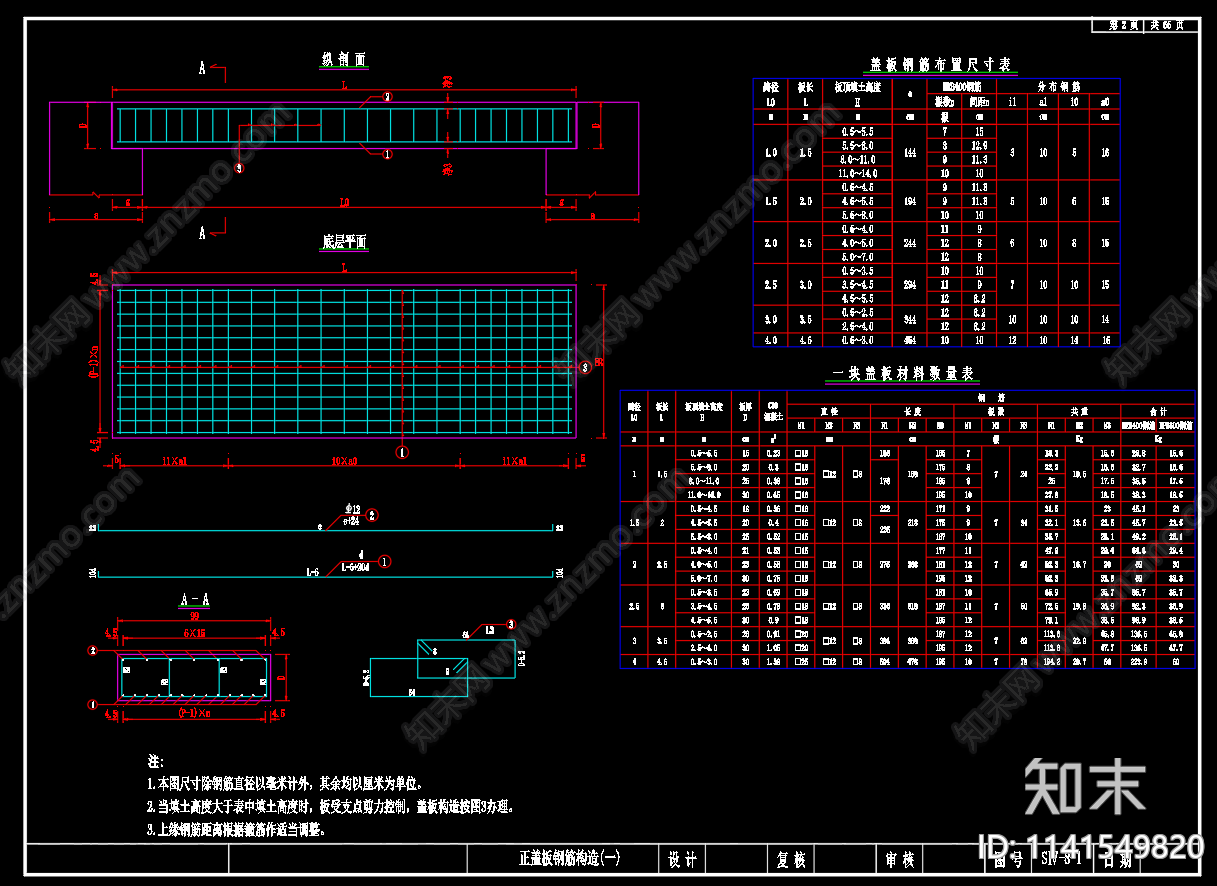Click rebar callout circle 1 below bottom plan

click(x=403, y=452)
